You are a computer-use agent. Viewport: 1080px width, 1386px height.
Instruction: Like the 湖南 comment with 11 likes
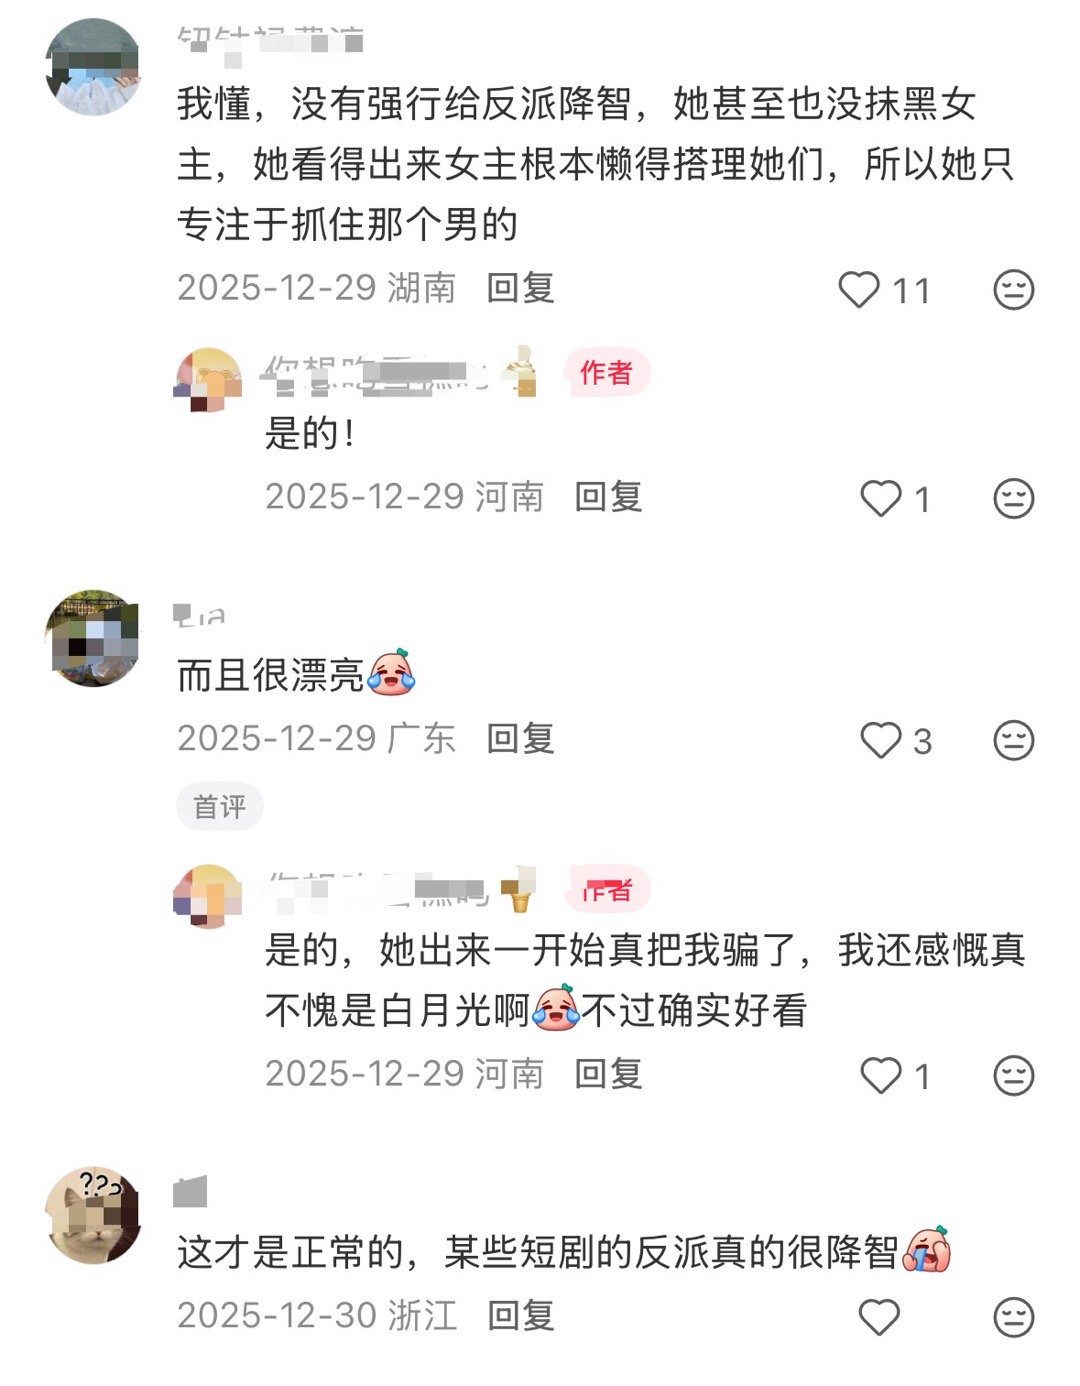click(x=859, y=290)
